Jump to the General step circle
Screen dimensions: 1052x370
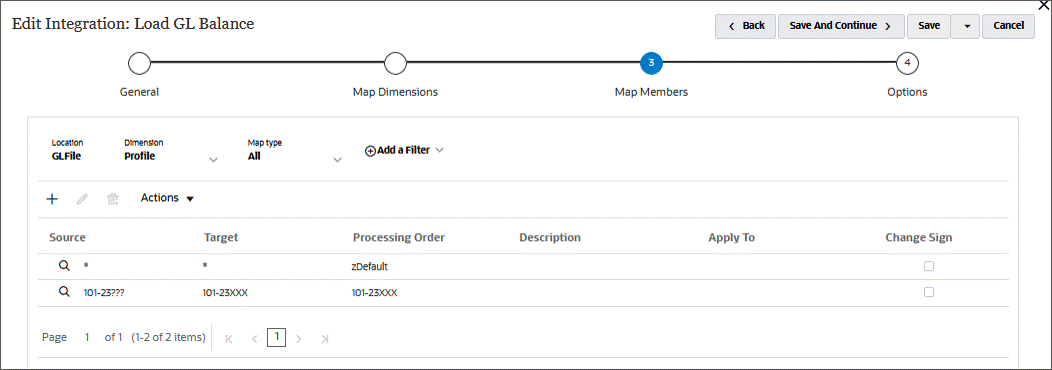tap(139, 63)
